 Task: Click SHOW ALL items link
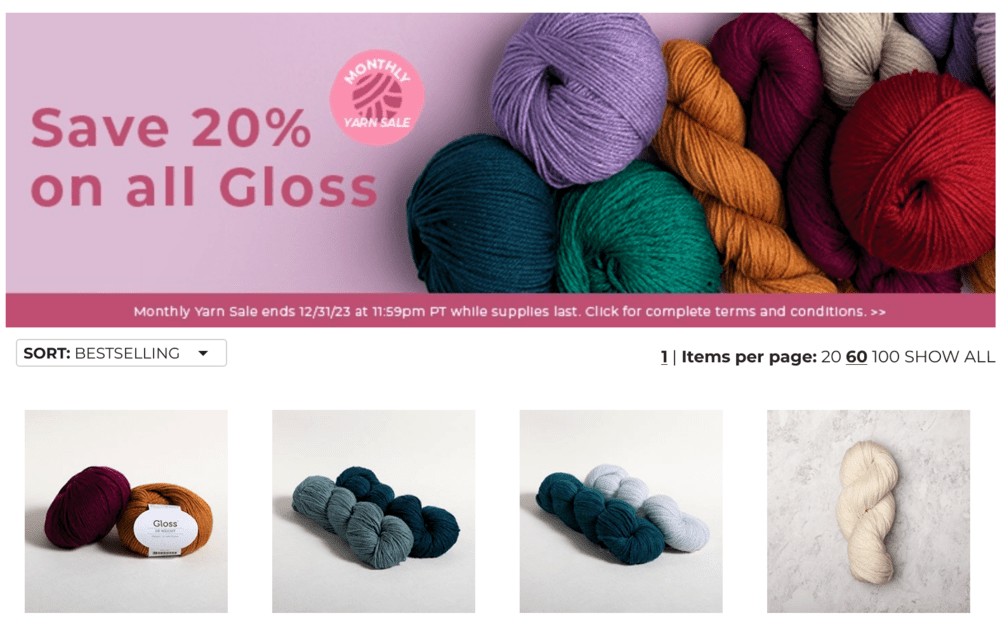(950, 356)
